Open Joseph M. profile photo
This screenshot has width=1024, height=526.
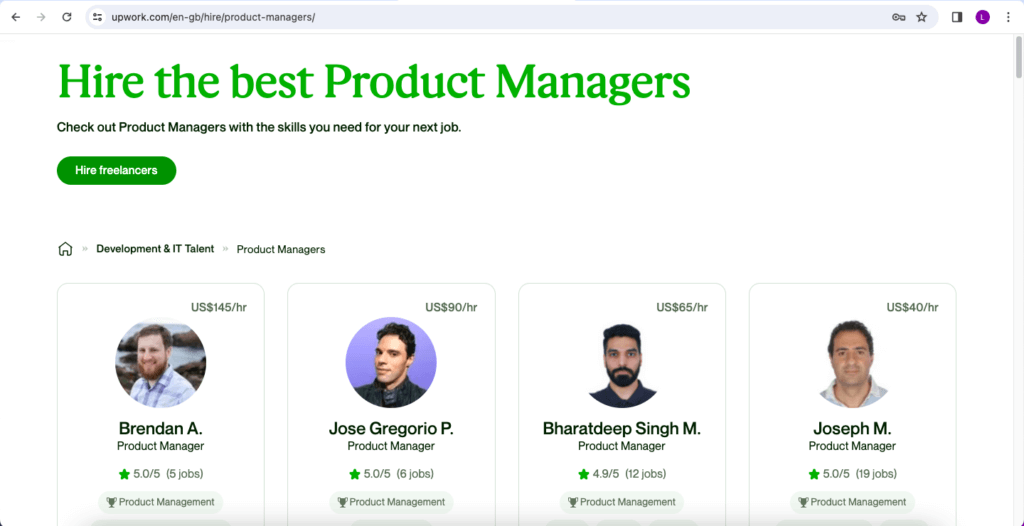pyautogui.click(x=852, y=362)
